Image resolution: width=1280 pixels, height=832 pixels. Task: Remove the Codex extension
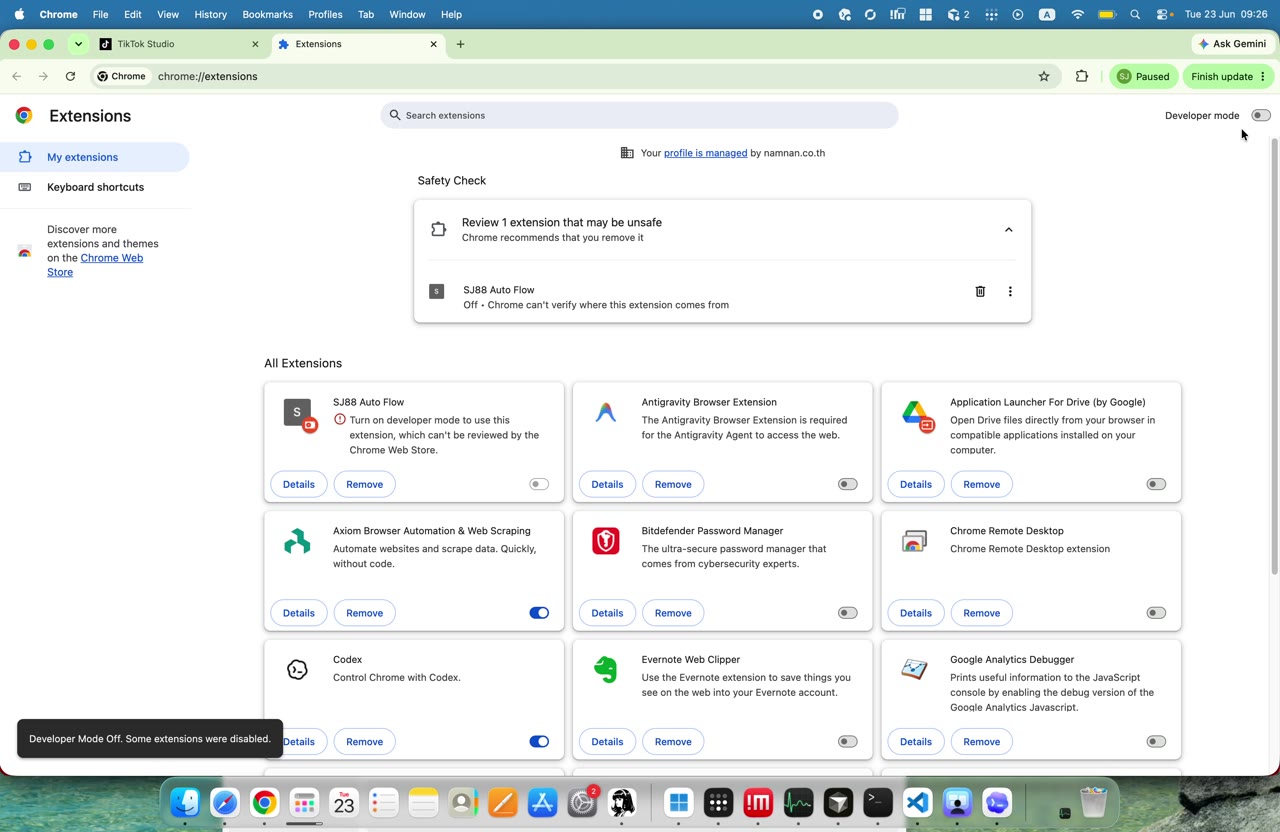(364, 742)
